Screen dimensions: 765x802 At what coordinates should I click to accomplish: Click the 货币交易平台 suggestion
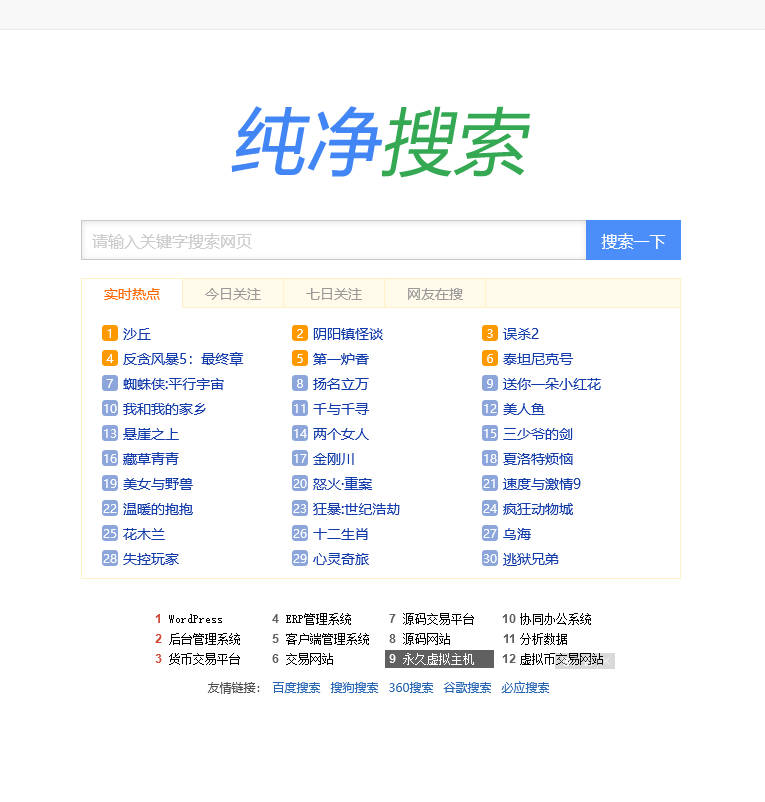tap(204, 659)
